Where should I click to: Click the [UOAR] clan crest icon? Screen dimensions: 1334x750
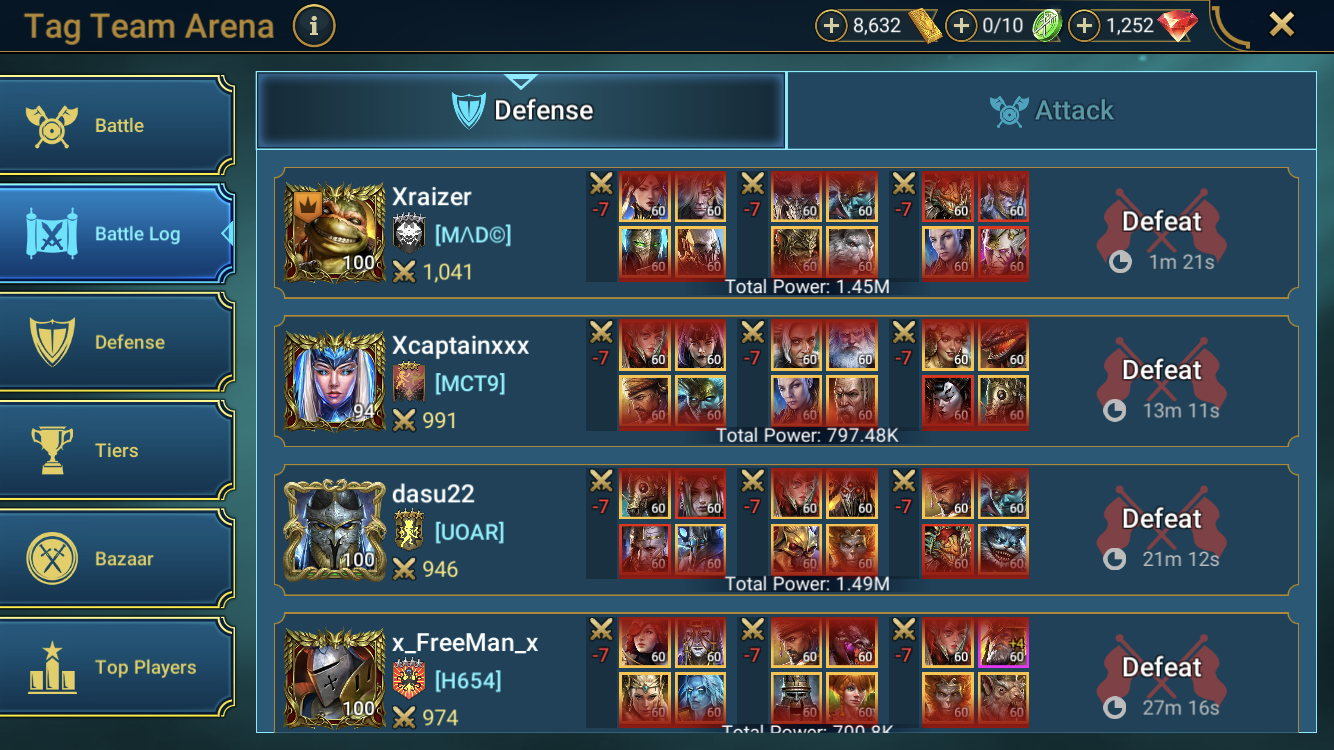[x=409, y=531]
